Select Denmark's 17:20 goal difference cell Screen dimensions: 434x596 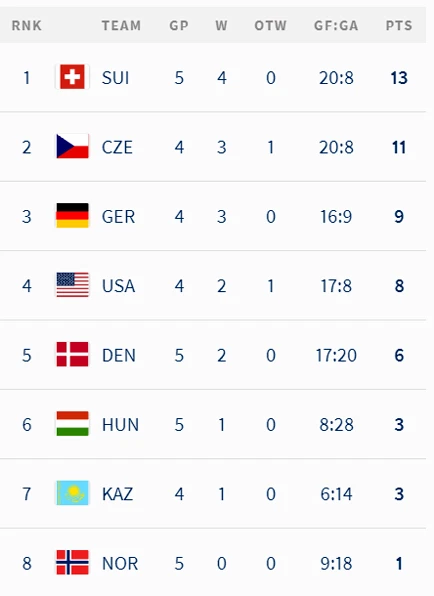click(x=336, y=355)
